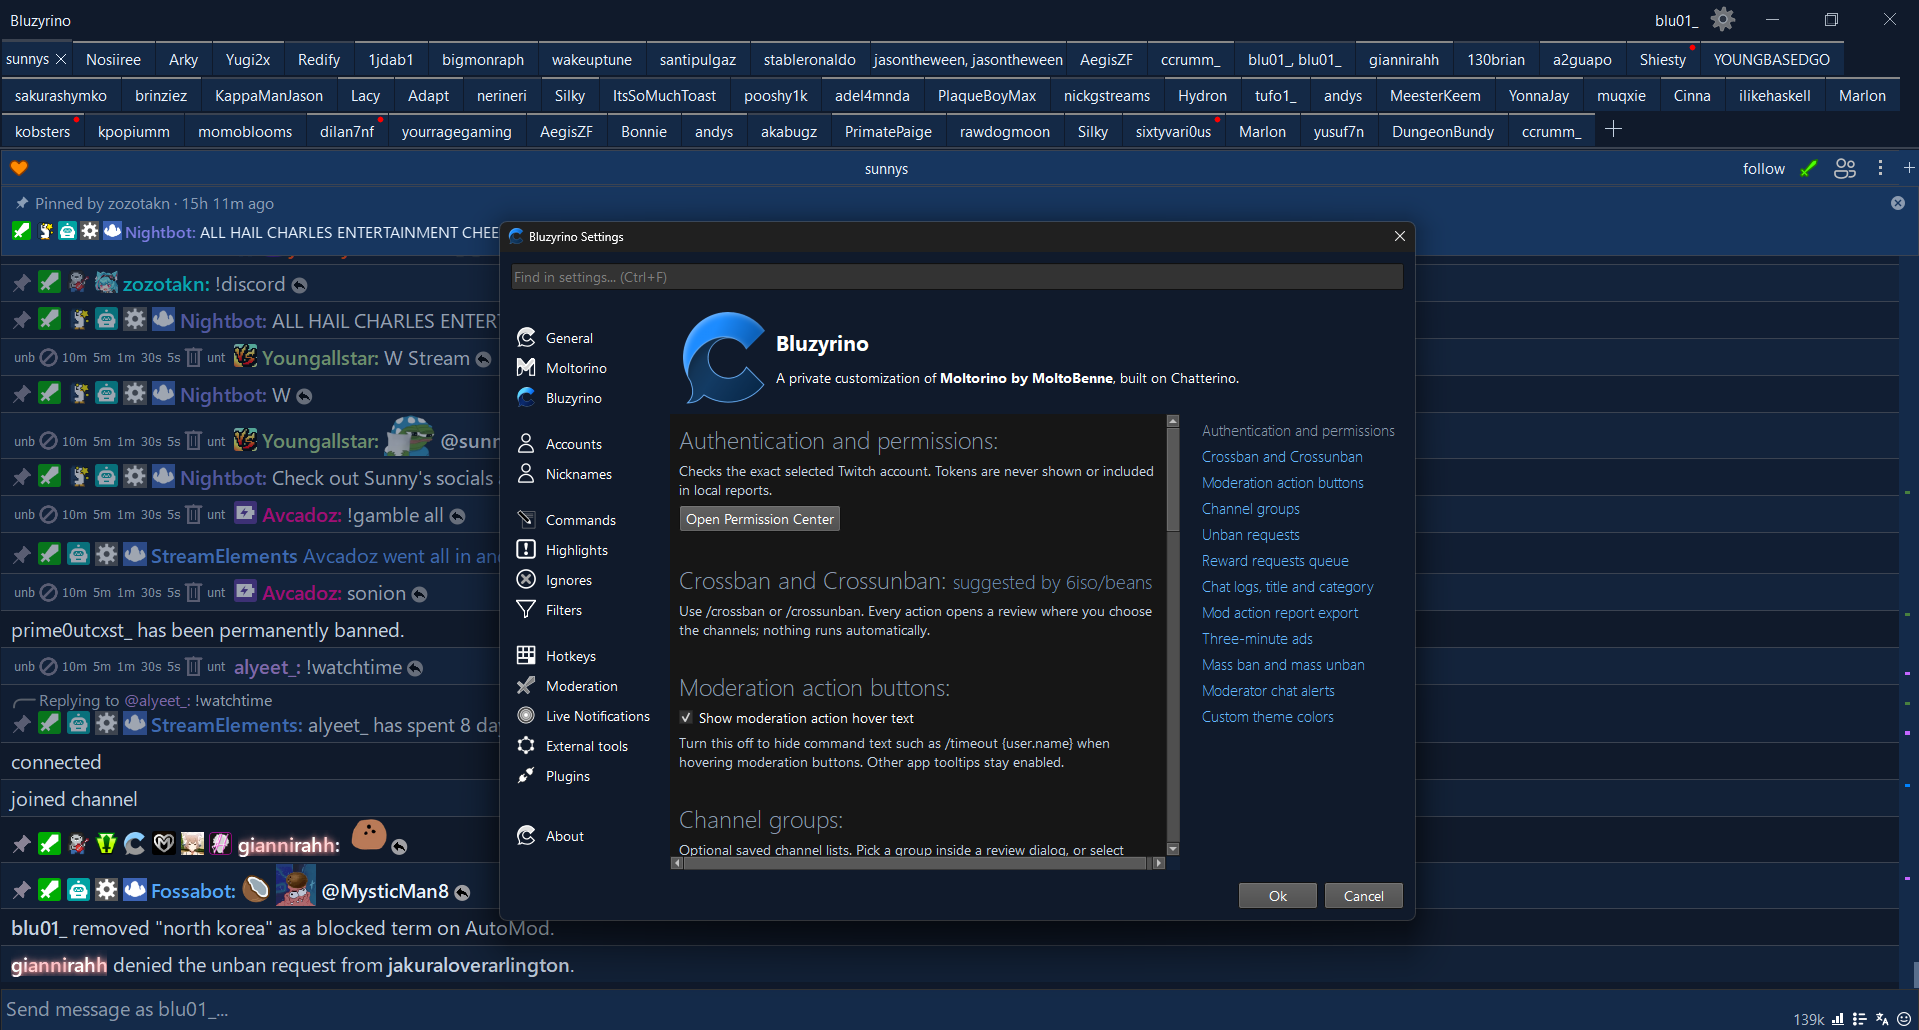The height and width of the screenshot is (1030, 1919).
Task: Switch to the DungeonBundy tab
Action: 1442,131
